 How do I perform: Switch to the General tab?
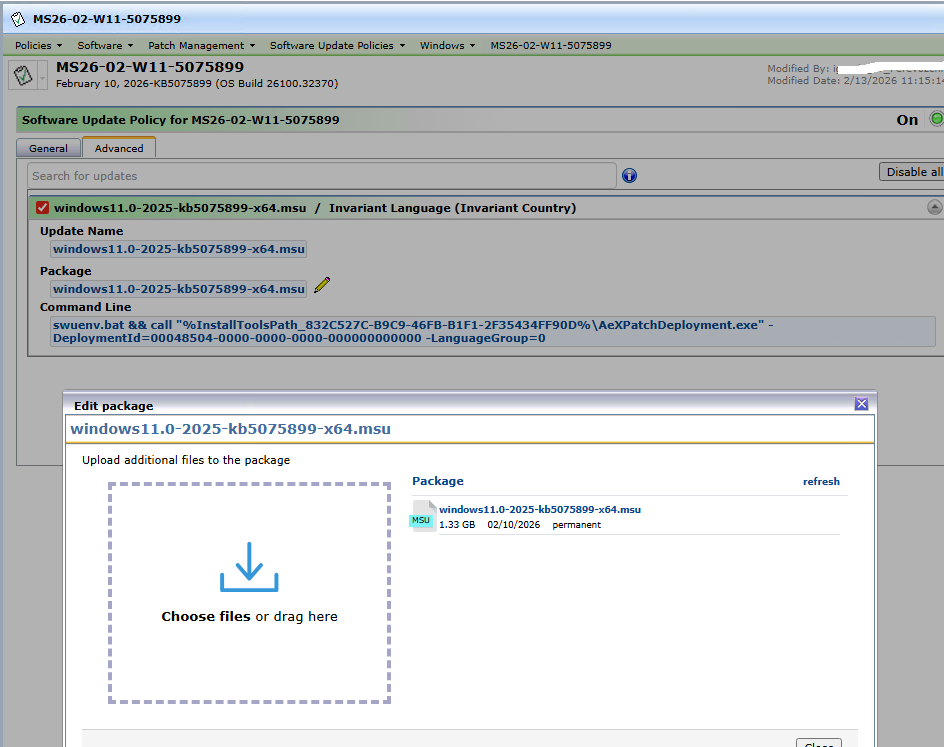(48, 148)
